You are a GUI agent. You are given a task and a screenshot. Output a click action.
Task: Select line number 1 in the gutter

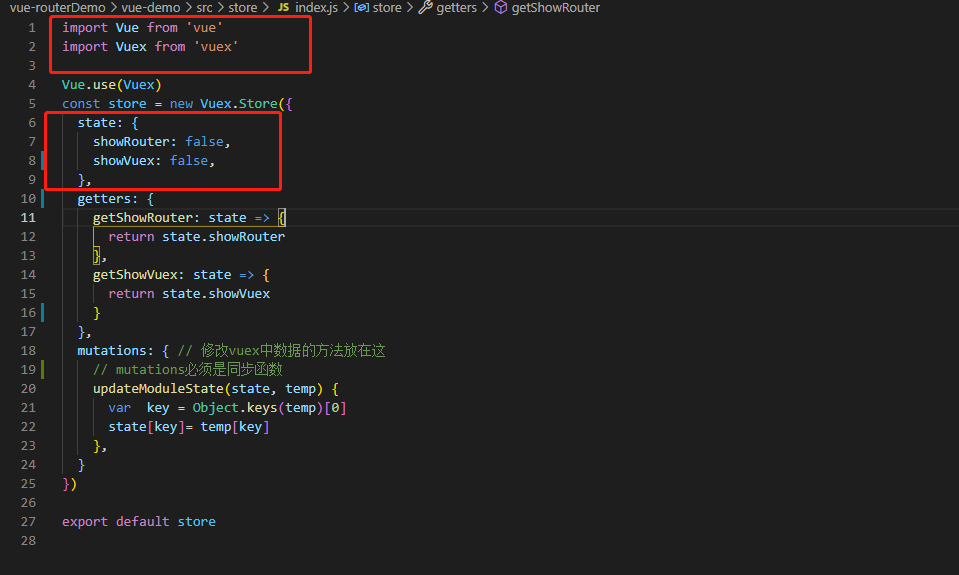click(32, 28)
